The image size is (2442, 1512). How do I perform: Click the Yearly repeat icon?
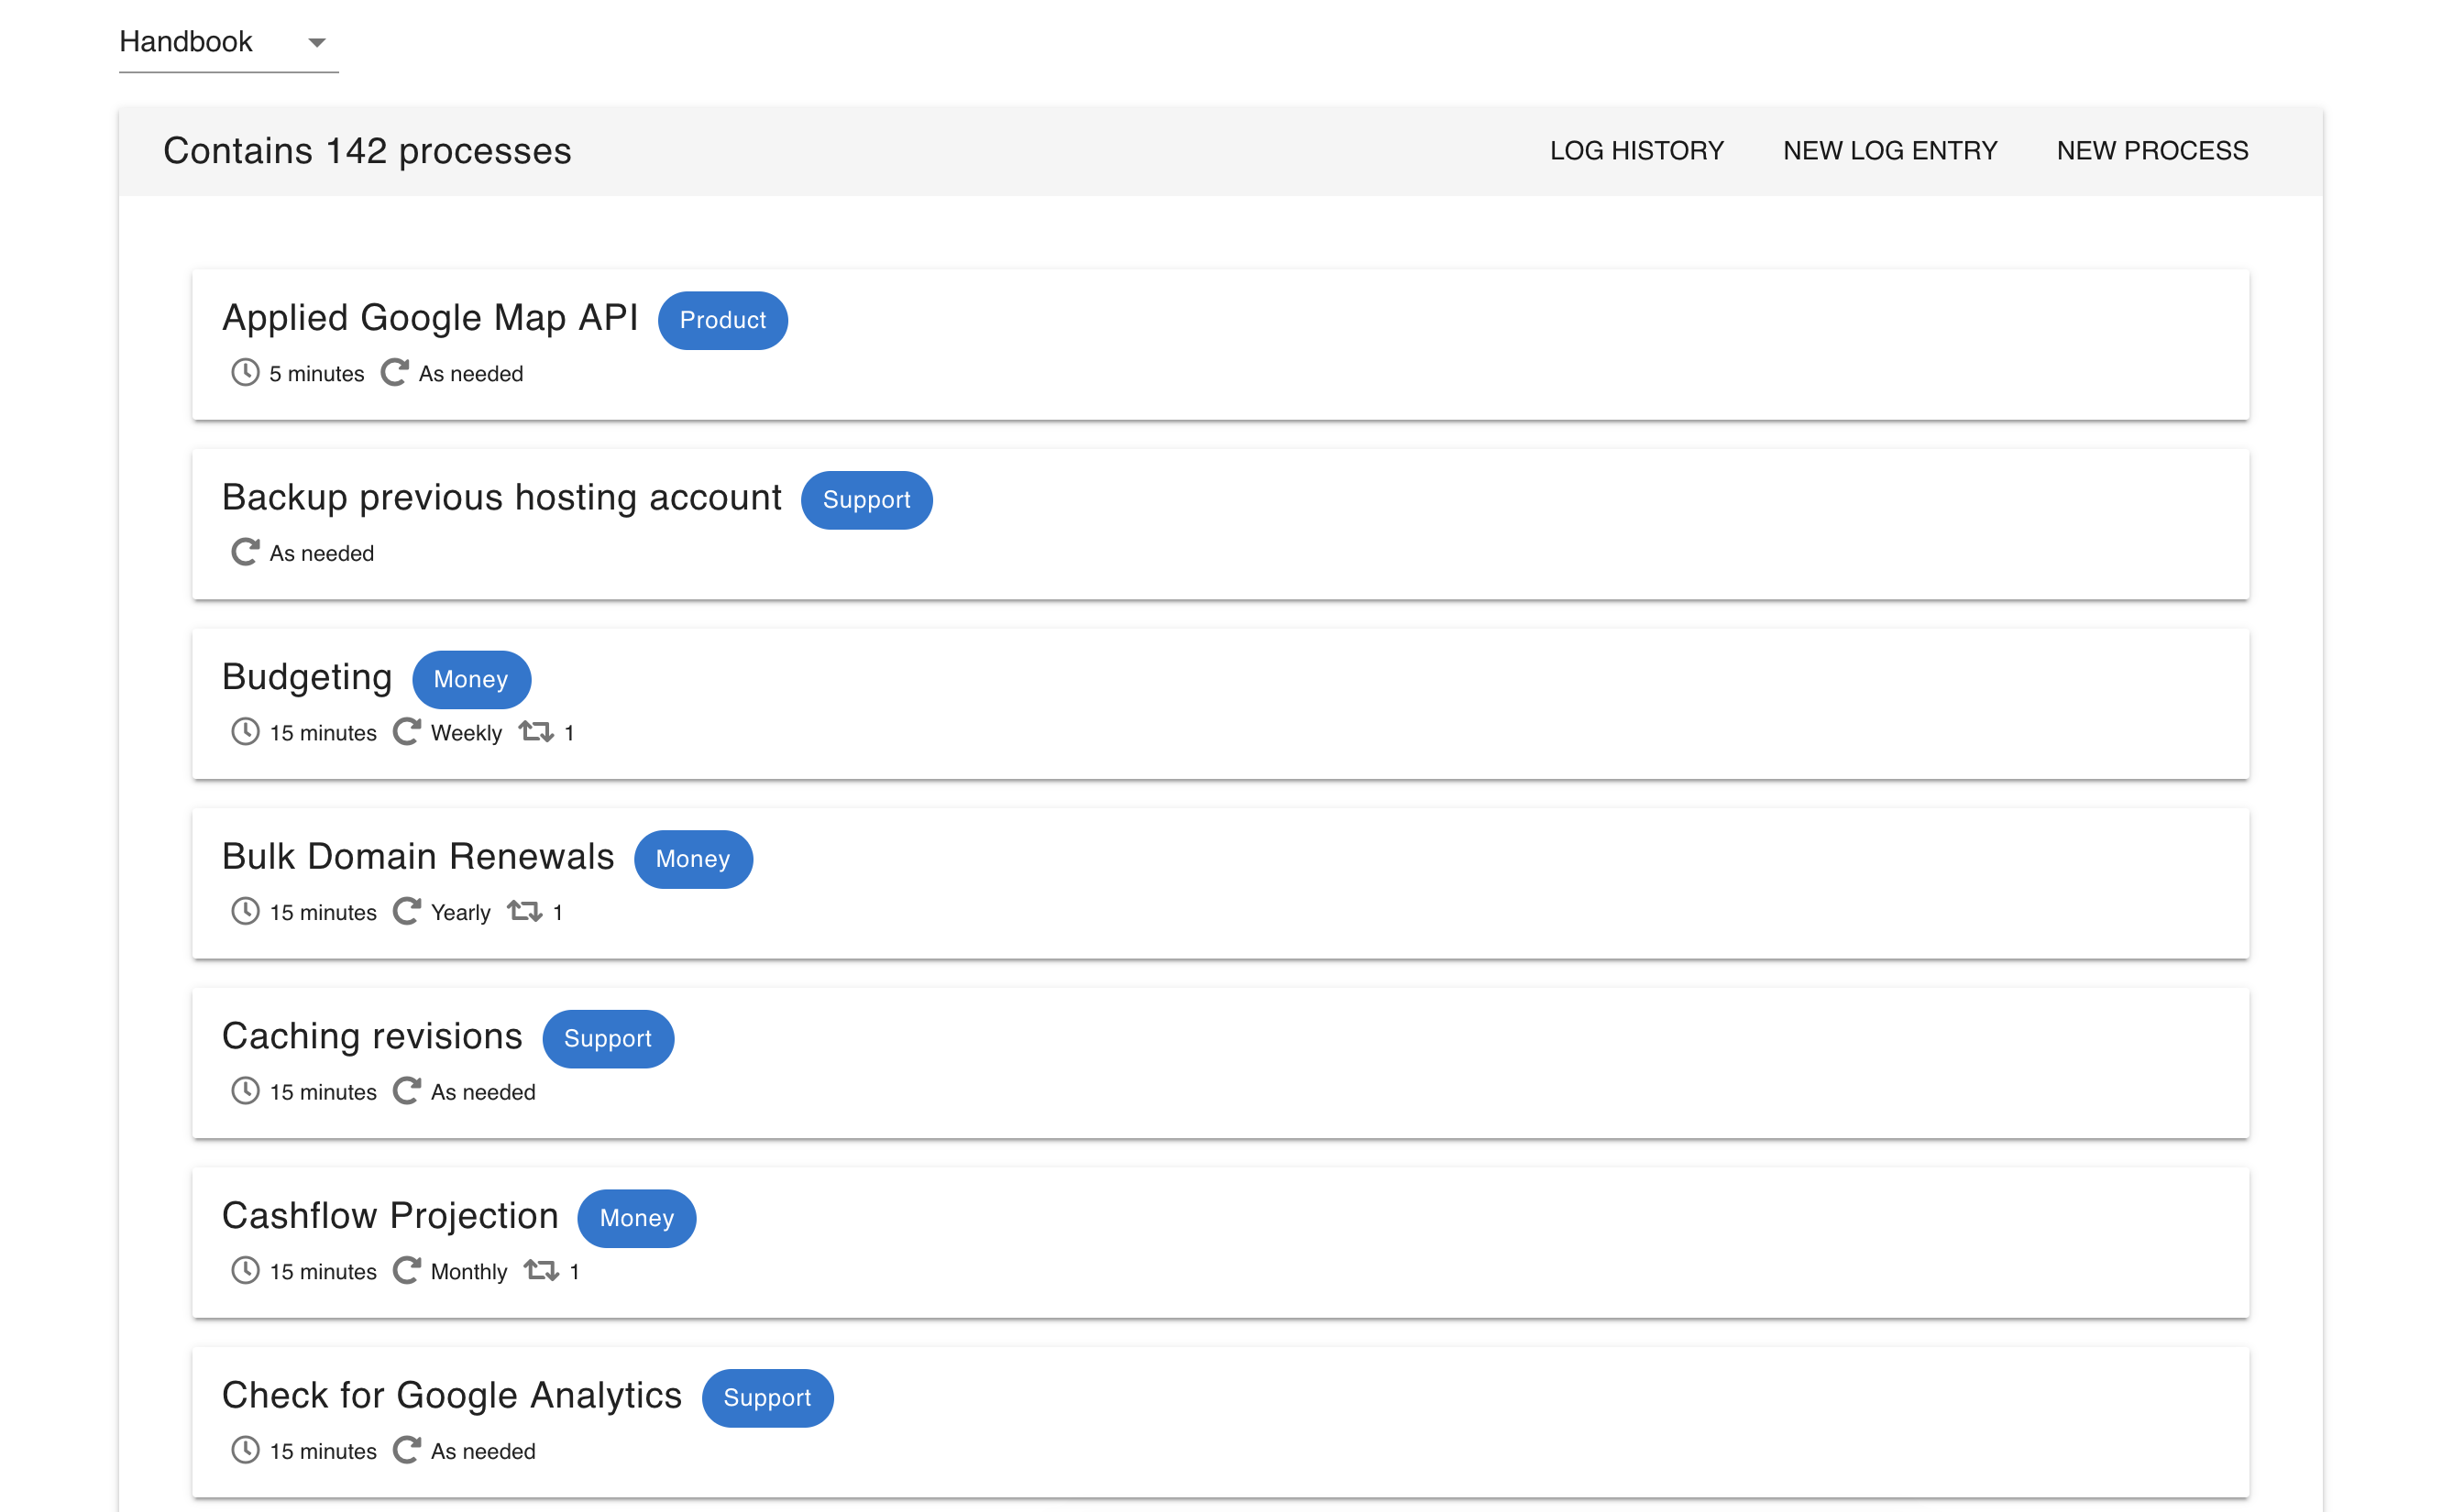[406, 912]
